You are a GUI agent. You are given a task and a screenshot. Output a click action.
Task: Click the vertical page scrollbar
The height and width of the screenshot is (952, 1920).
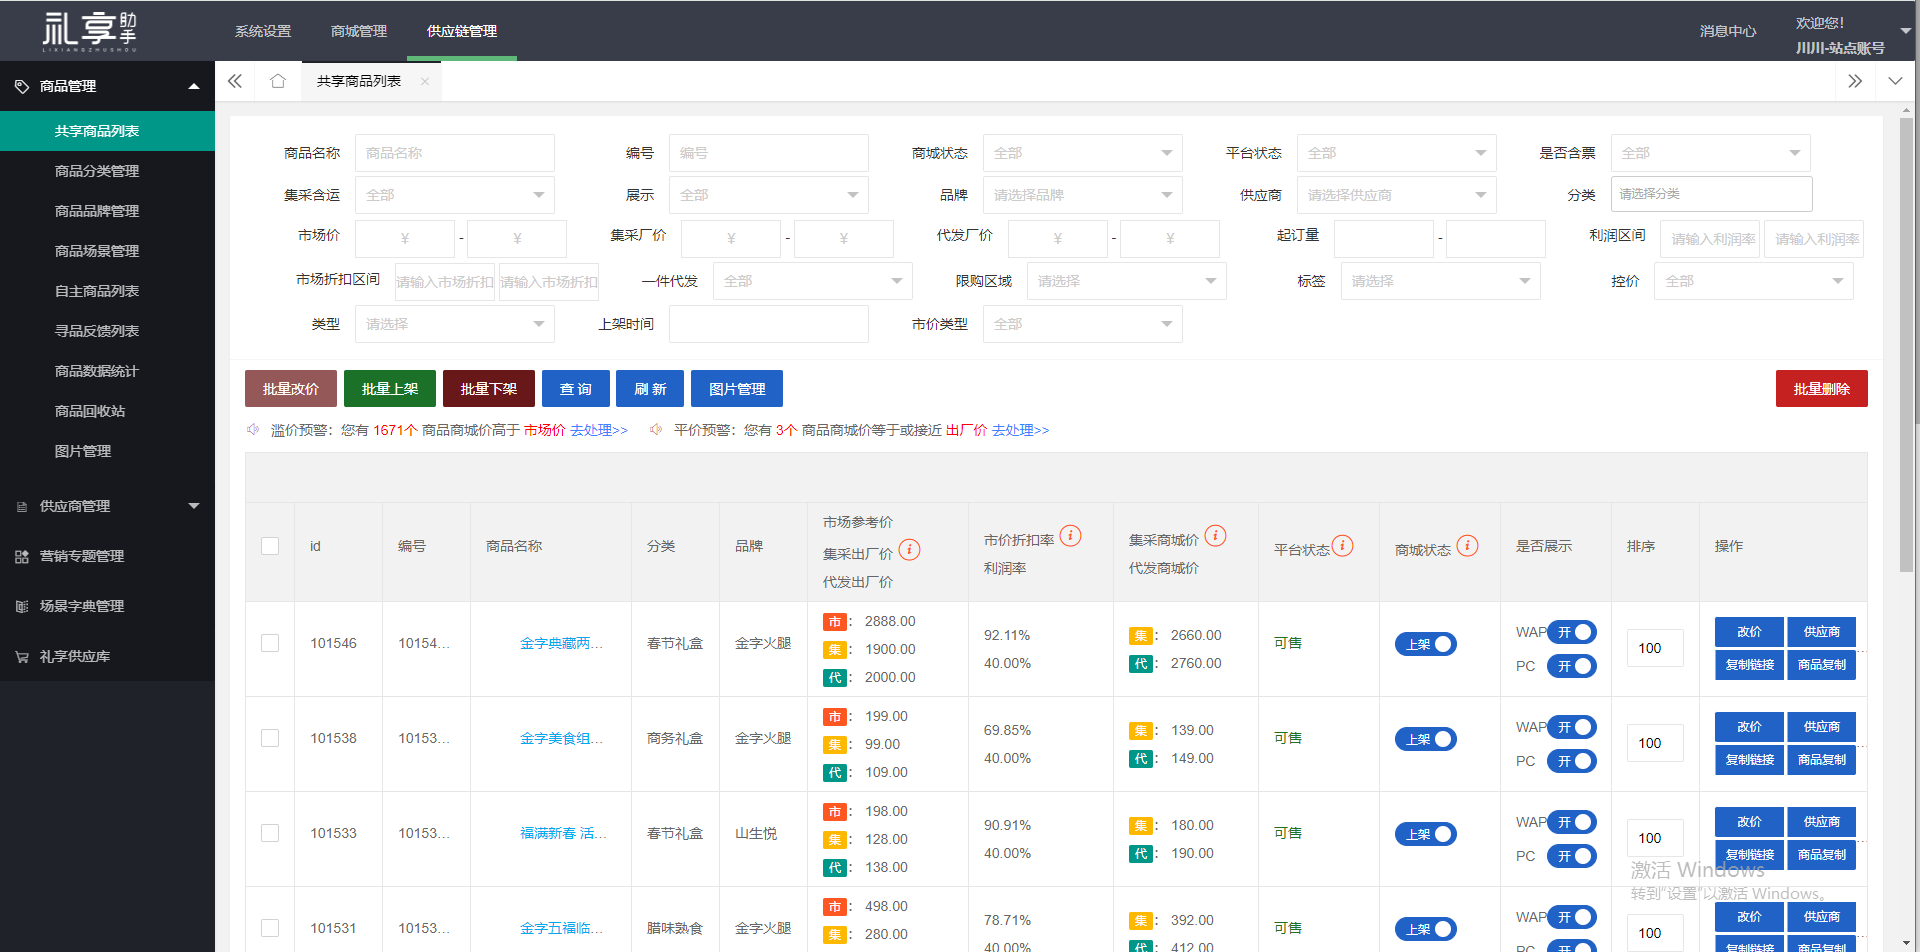click(1907, 345)
